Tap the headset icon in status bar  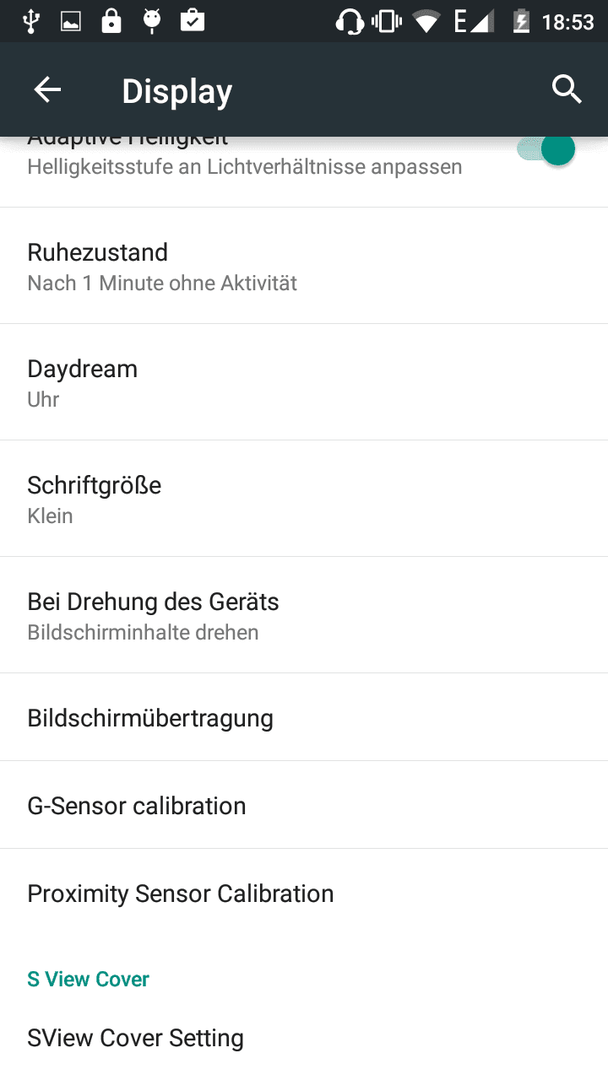tap(349, 22)
